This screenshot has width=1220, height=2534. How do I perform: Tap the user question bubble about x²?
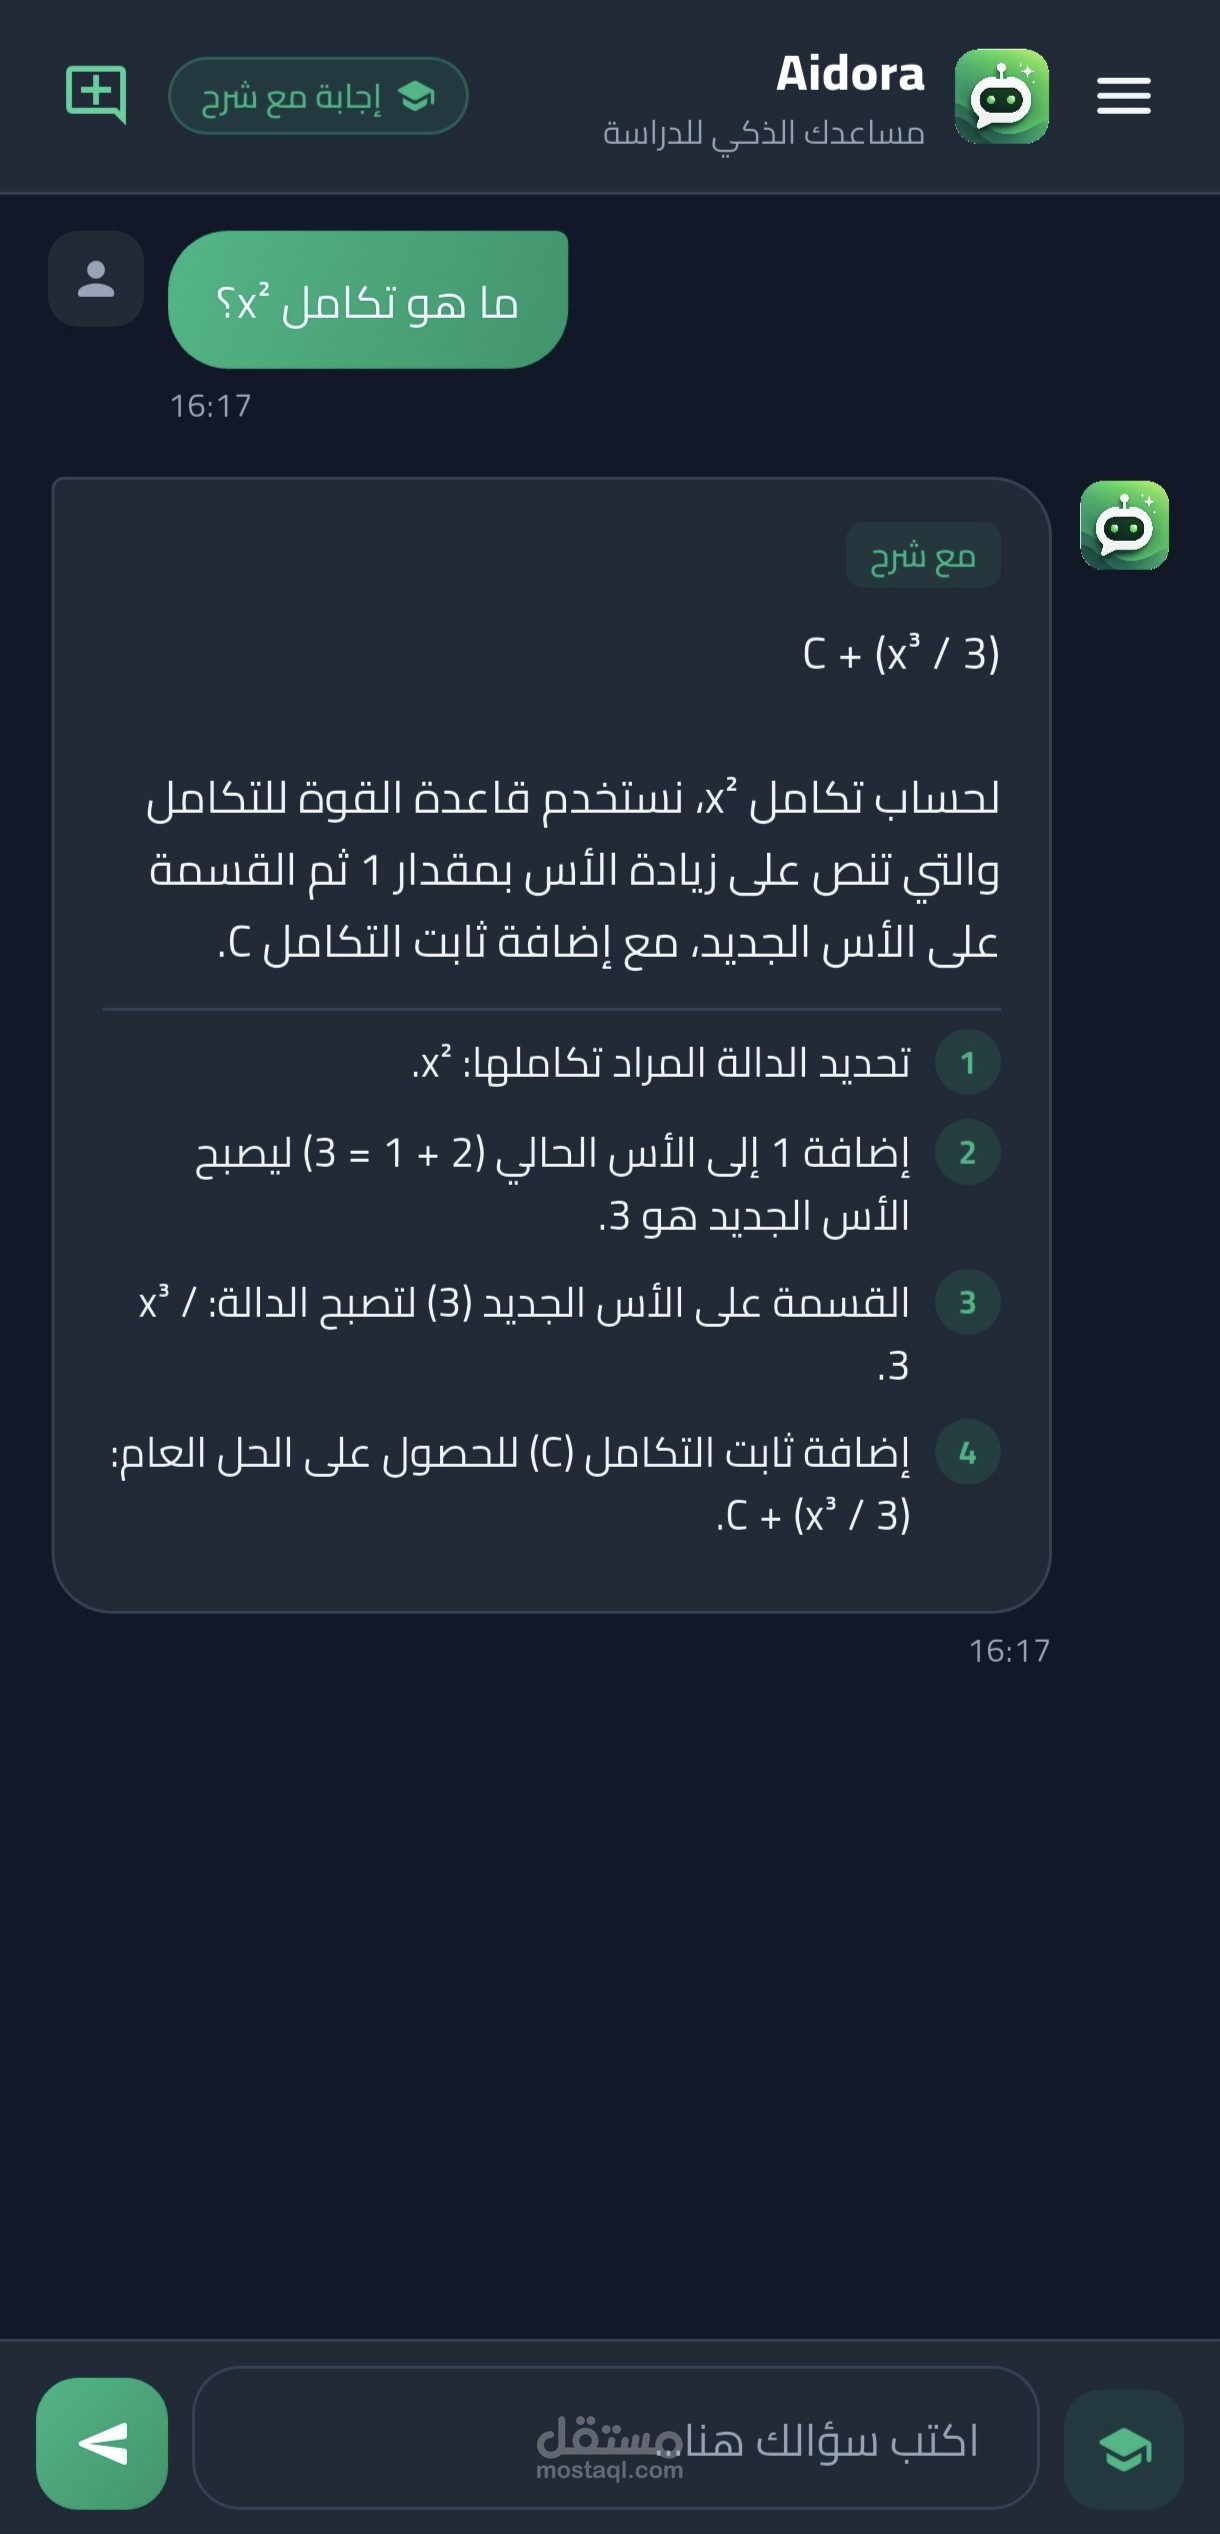pos(368,300)
